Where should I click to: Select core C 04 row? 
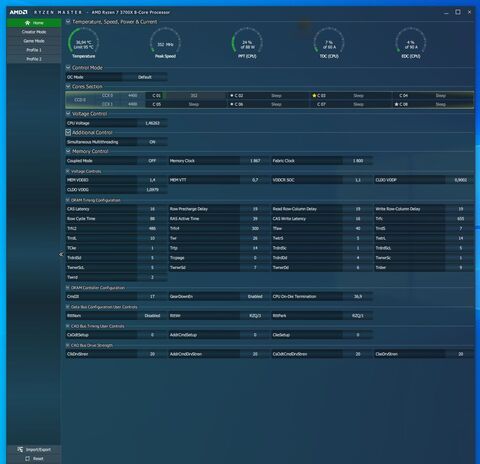pos(433,95)
